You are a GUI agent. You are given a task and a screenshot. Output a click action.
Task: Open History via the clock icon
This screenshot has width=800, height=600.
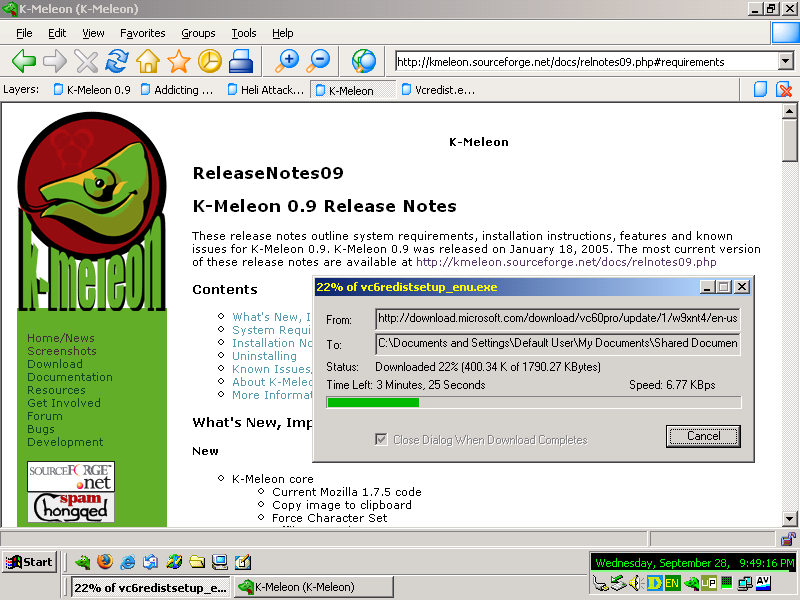(210, 62)
